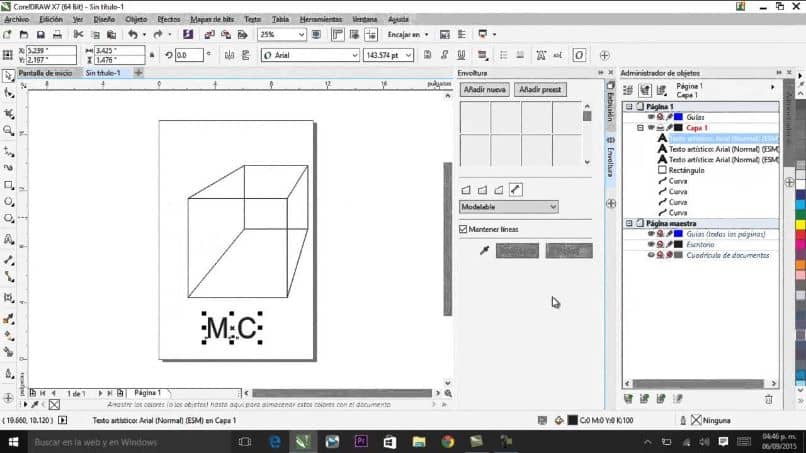Switch to Sin título-1 document tab
This screenshot has height=453, width=806.
(103, 73)
